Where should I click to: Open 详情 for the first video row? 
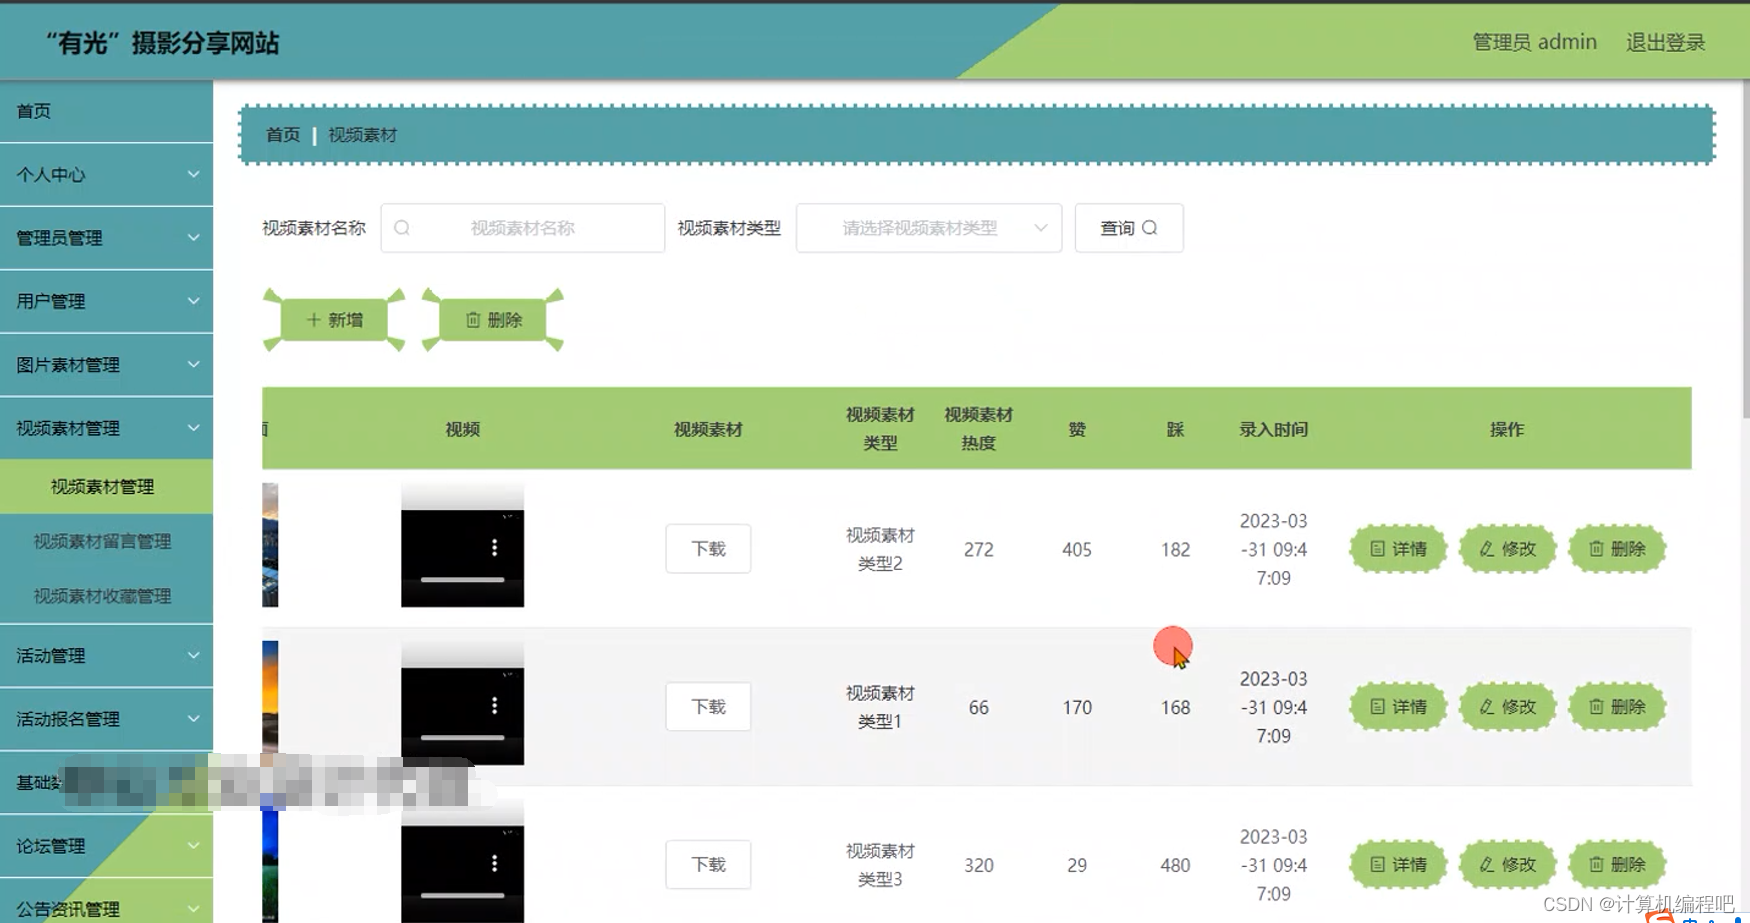click(1397, 548)
